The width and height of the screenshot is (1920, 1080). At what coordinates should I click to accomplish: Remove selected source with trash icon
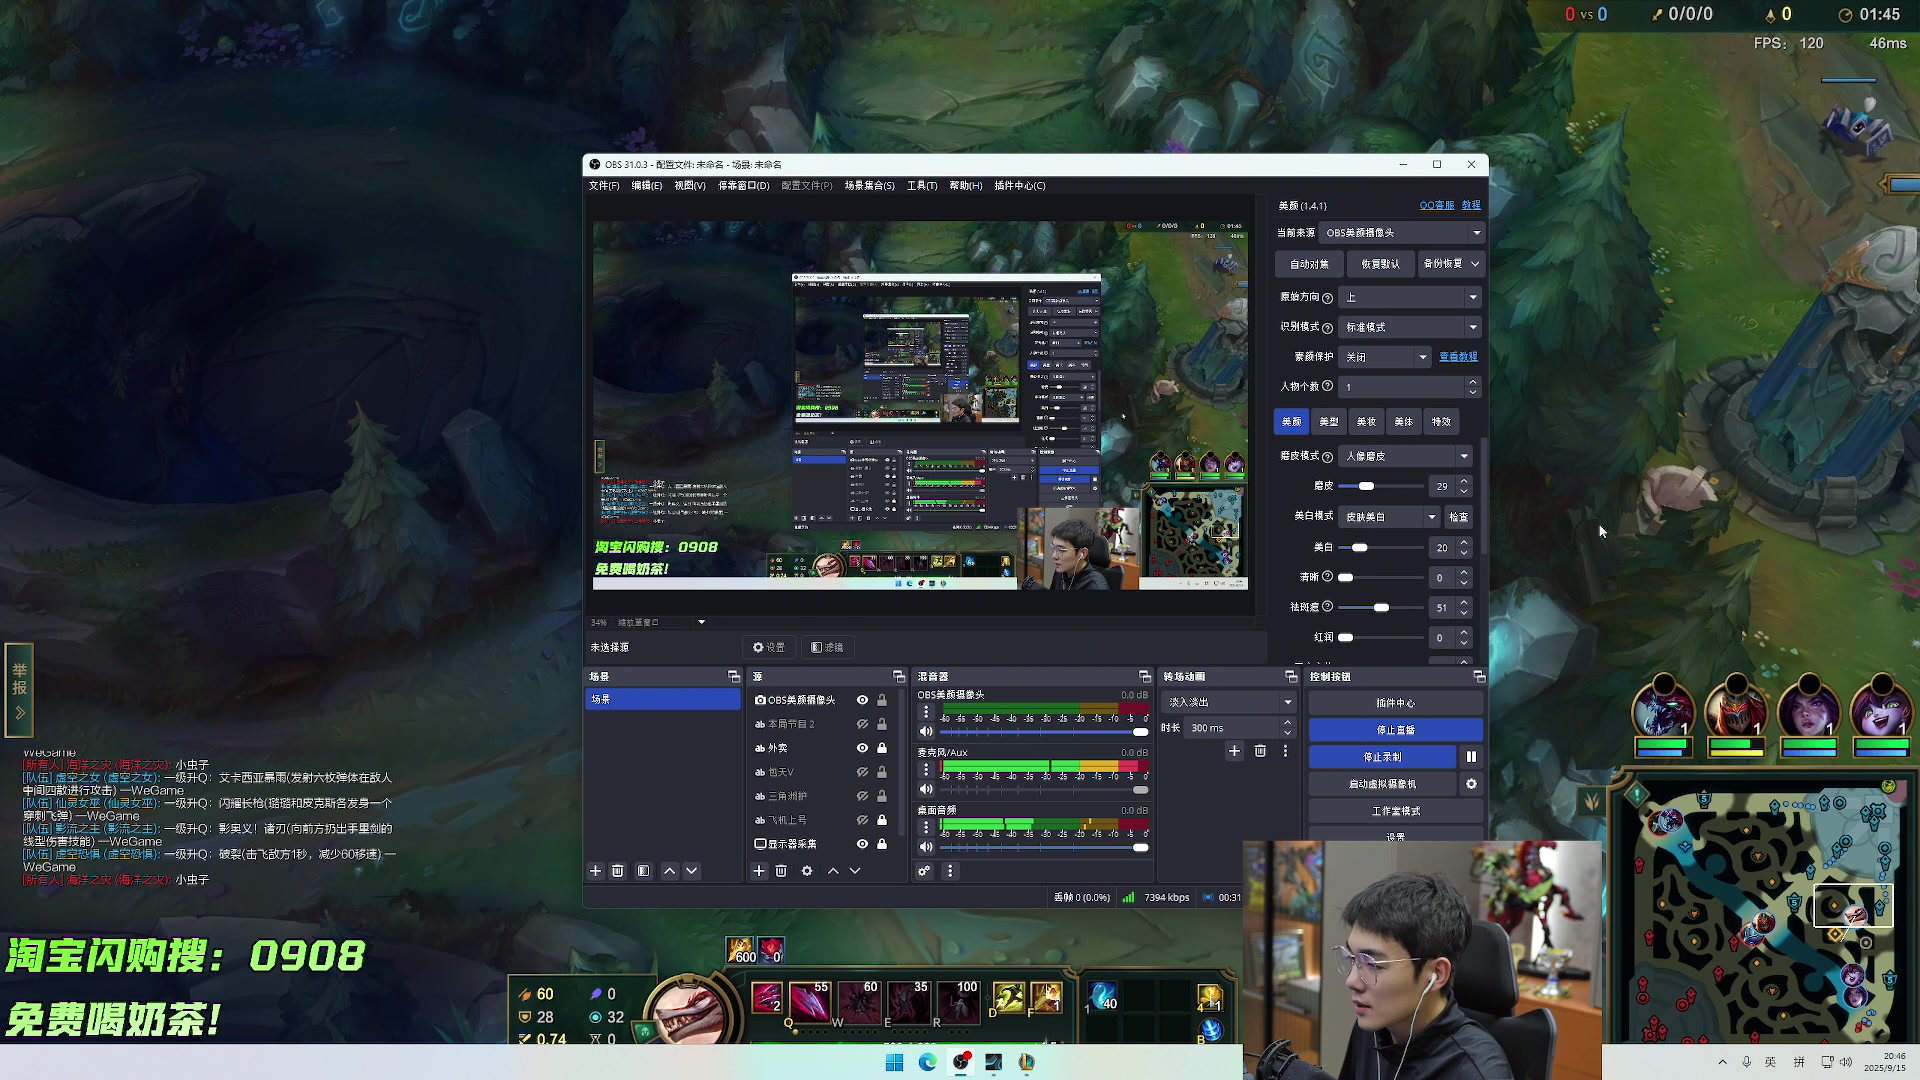pyautogui.click(x=782, y=871)
